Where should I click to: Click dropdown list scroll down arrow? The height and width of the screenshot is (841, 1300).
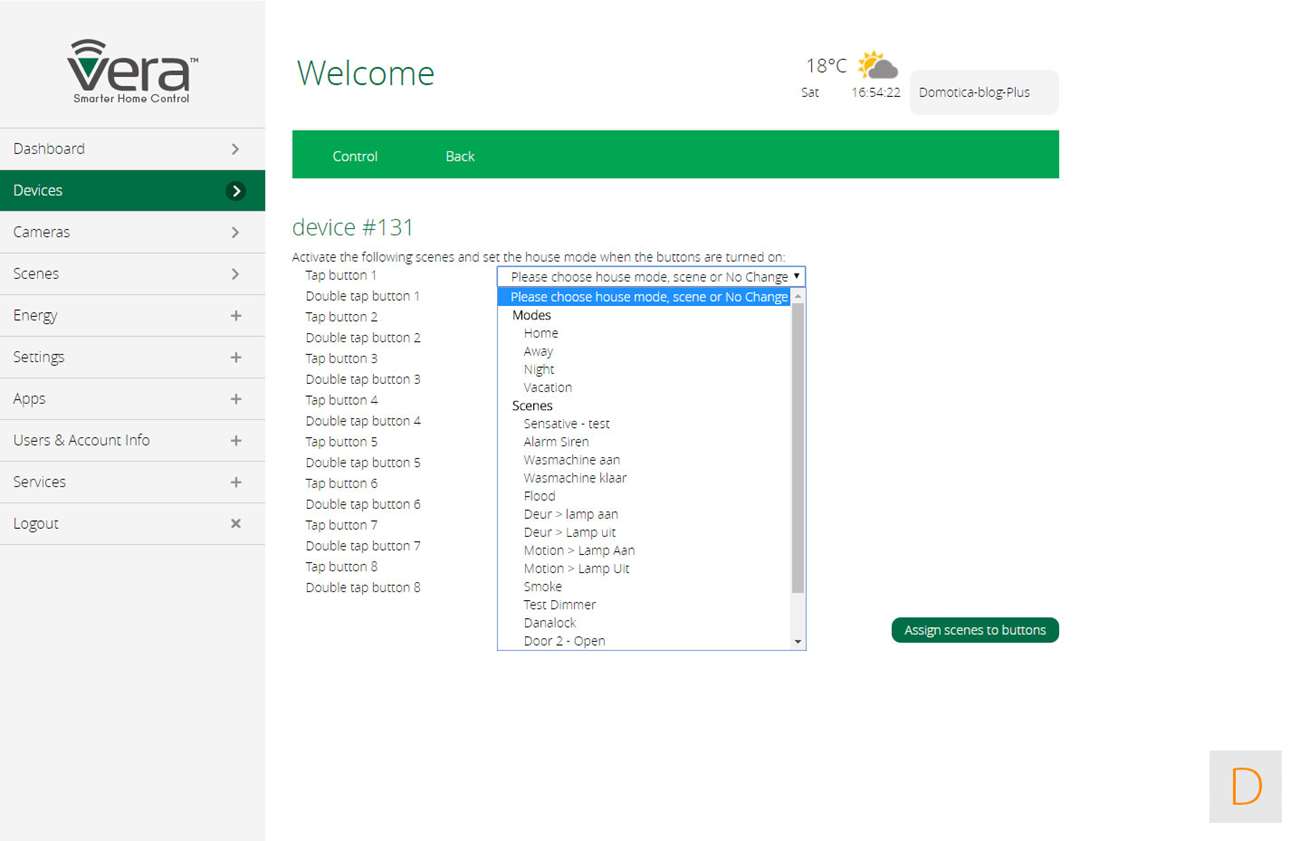797,641
